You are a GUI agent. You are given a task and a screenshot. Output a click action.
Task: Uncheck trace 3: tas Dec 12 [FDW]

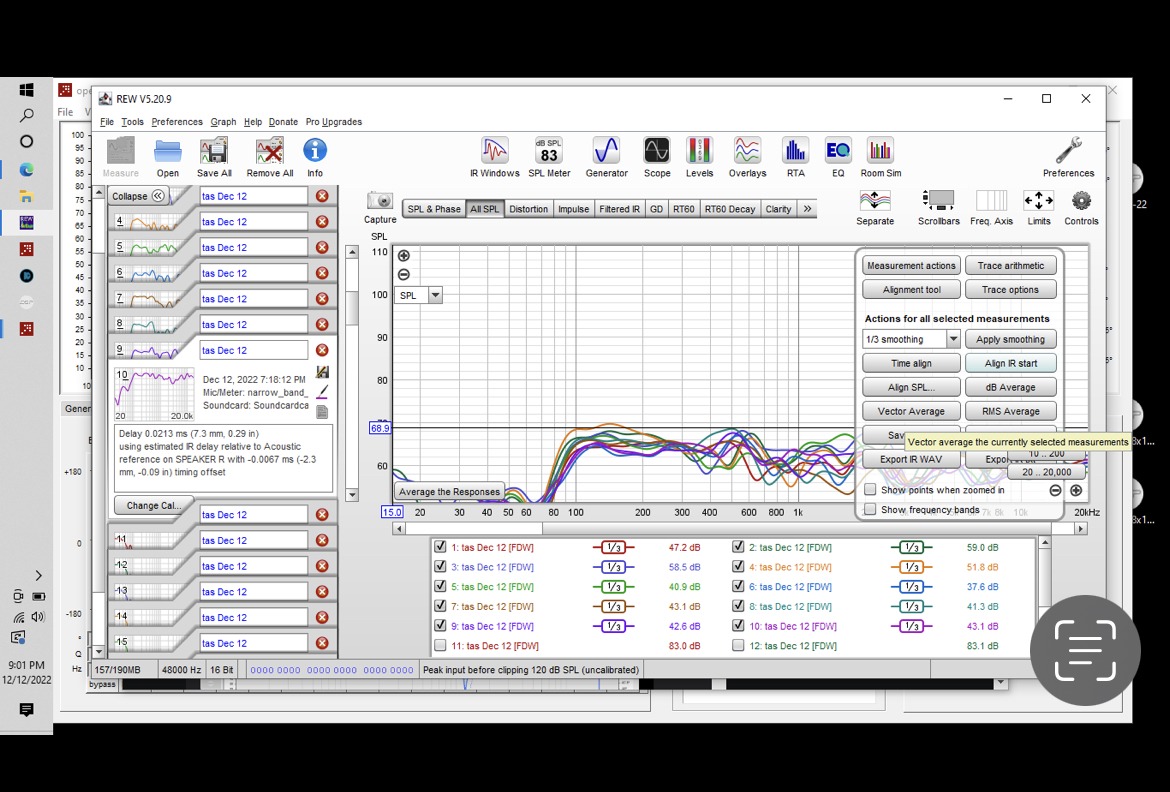tap(440, 567)
